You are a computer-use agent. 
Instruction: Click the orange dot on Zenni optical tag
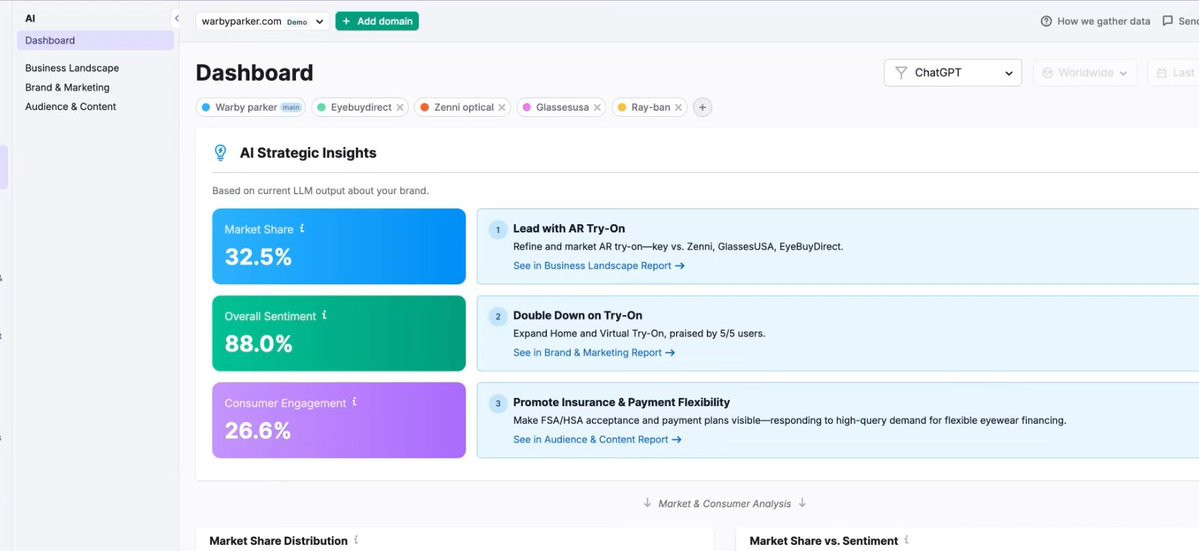pos(424,108)
